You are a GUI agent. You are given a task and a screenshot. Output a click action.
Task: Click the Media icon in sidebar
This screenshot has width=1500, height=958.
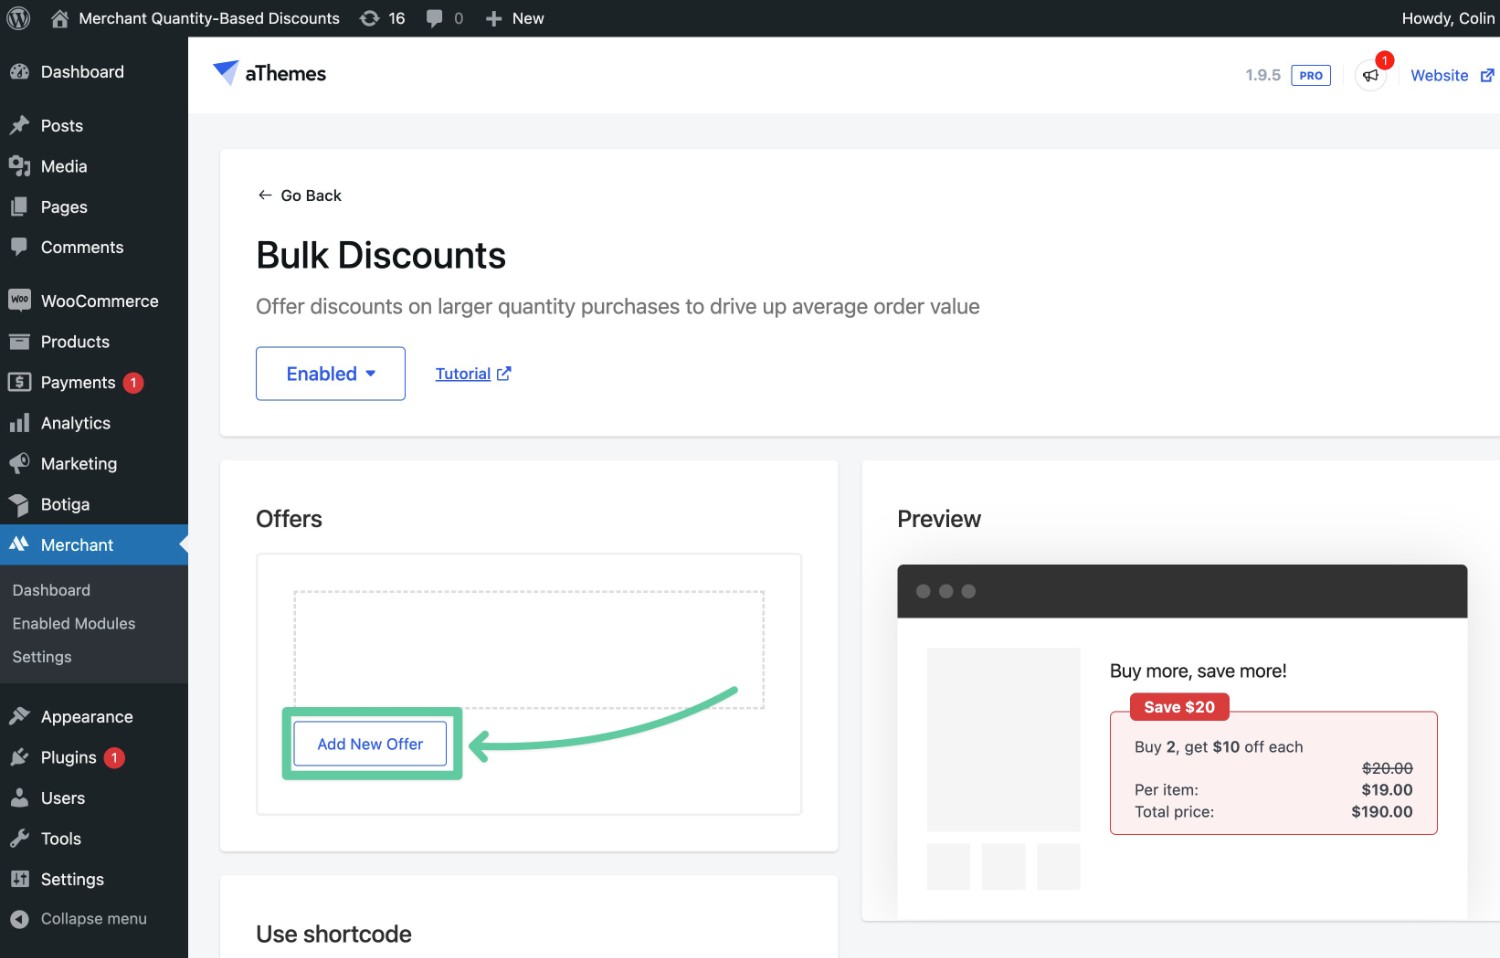tap(19, 166)
